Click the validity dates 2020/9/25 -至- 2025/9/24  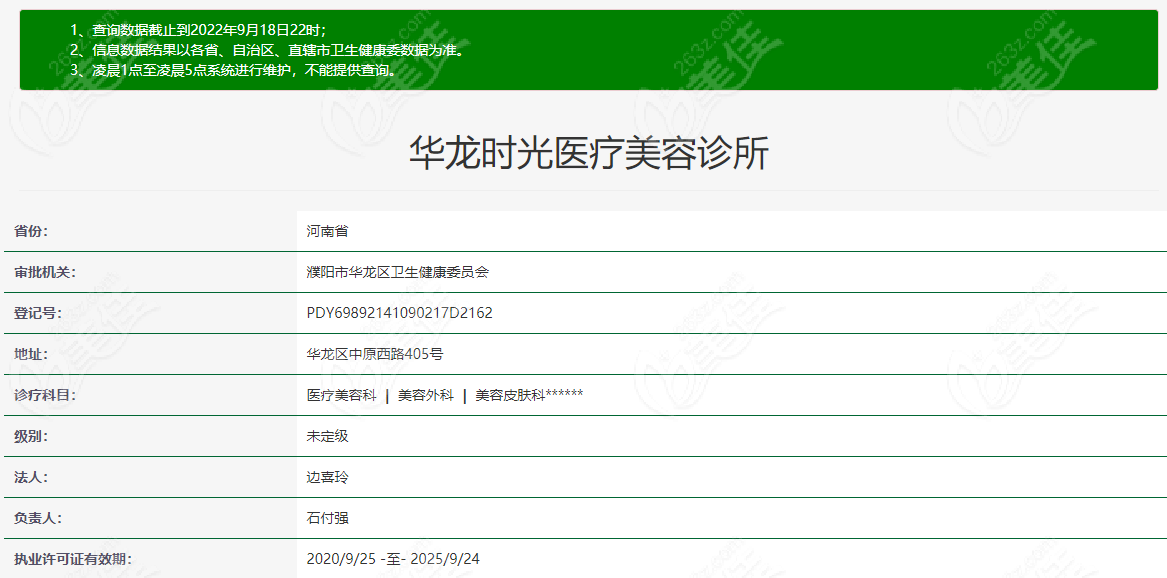[x=393, y=559]
